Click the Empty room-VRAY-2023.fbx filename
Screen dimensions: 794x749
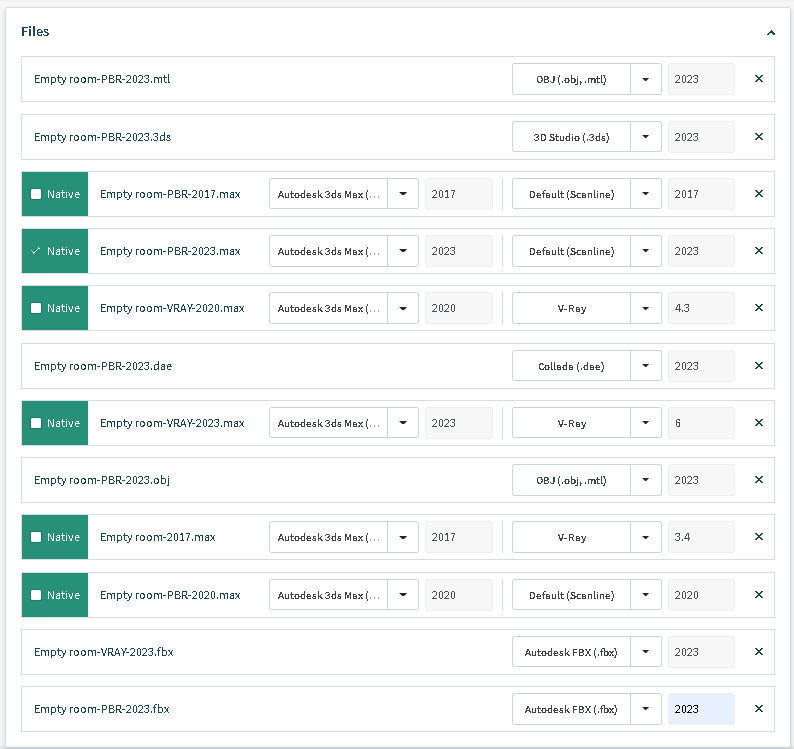[104, 652]
